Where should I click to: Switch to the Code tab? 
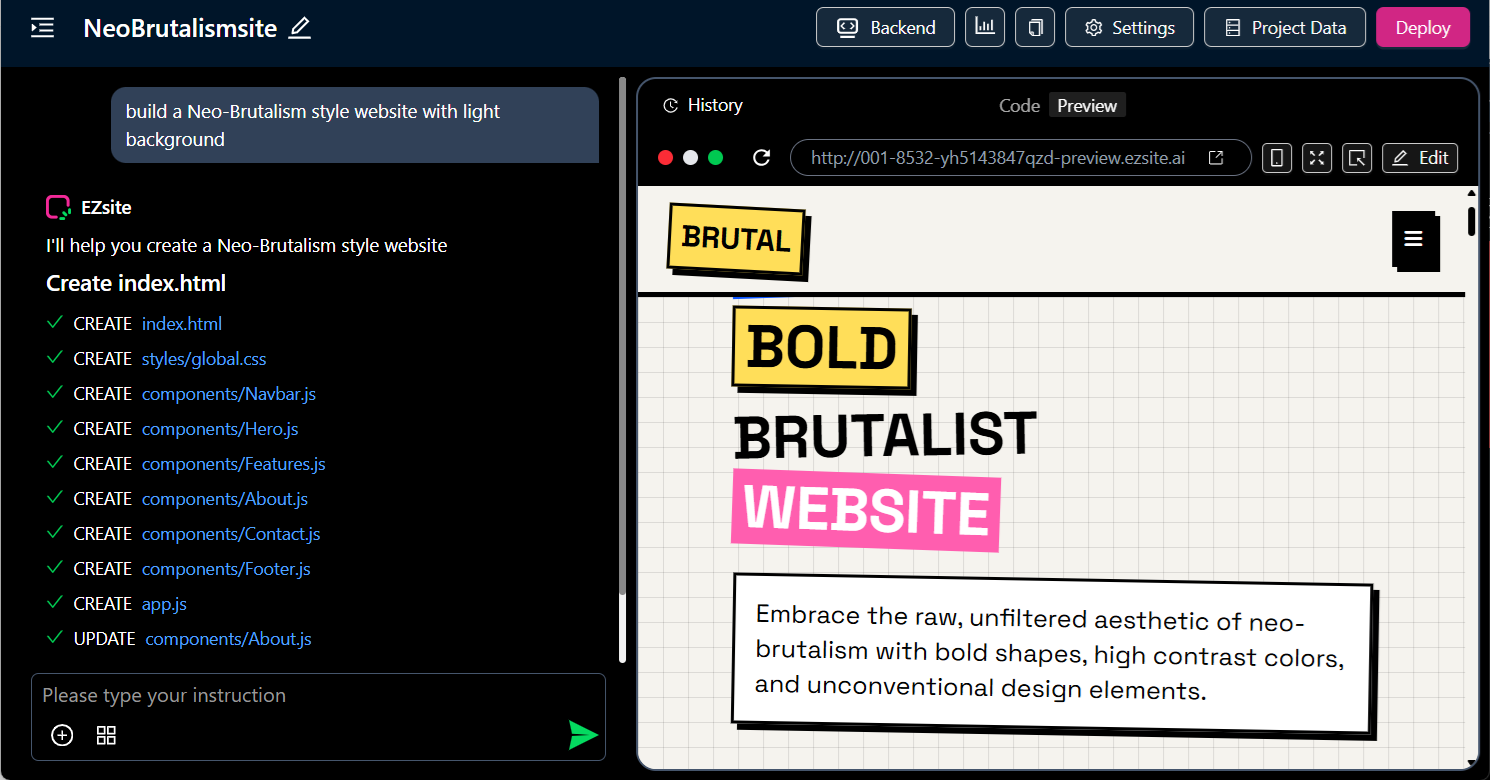pos(1019,105)
